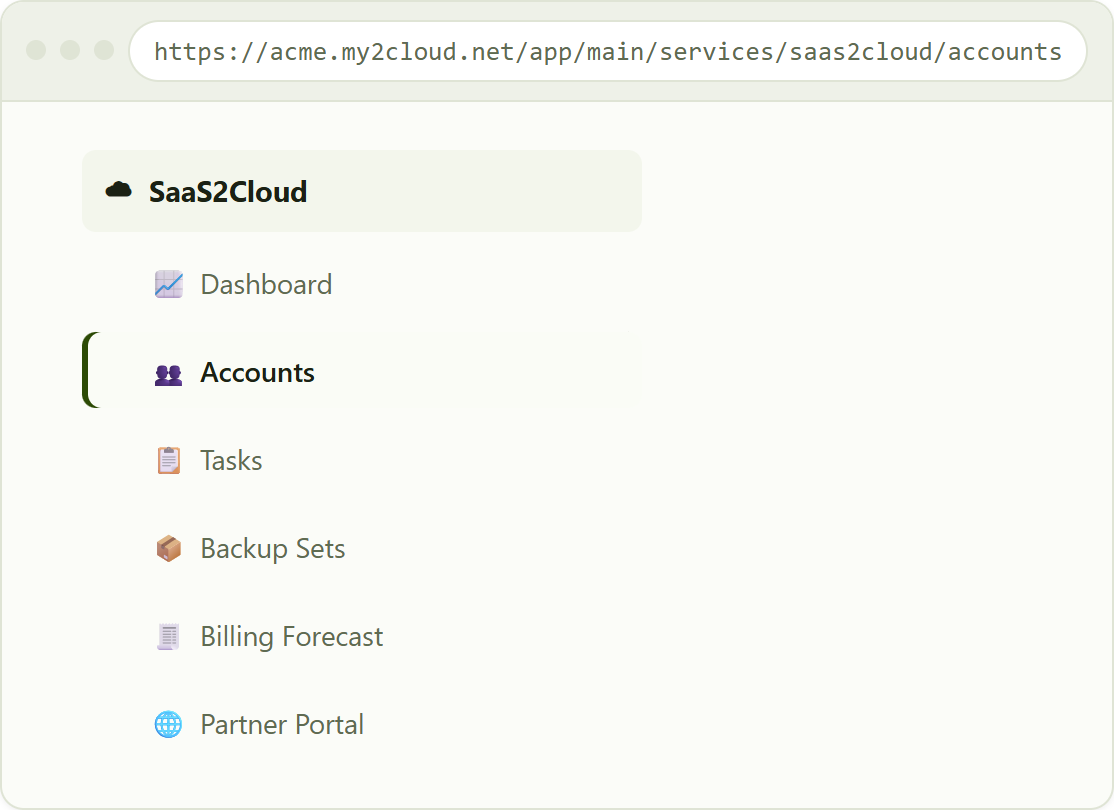The width and height of the screenshot is (1114, 810).
Task: Collapse the SaaS2Cloud section header
Action: pos(362,191)
